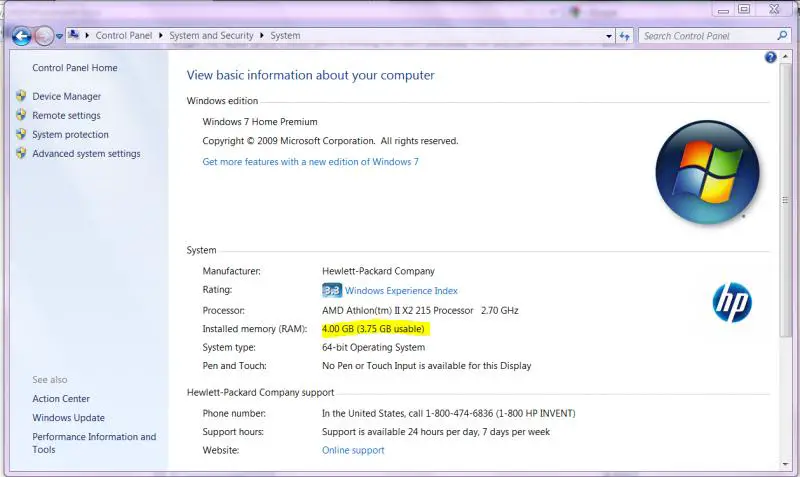The width and height of the screenshot is (800, 477).
Task: Close the System window
Action: pos(774,9)
